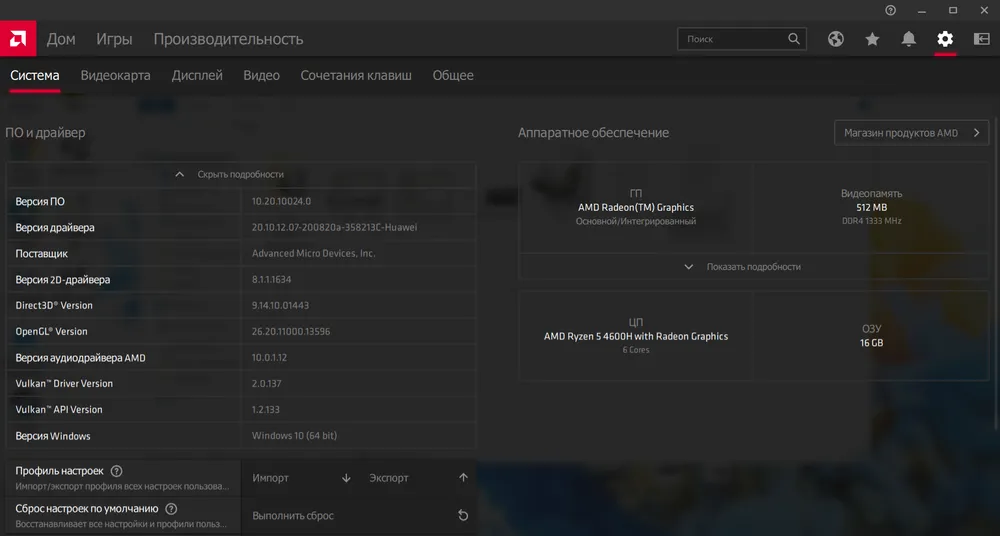Image resolution: width=1000 pixels, height=536 pixels.
Task: Show help for Сброс настроек по умолчанию
Action: click(171, 509)
